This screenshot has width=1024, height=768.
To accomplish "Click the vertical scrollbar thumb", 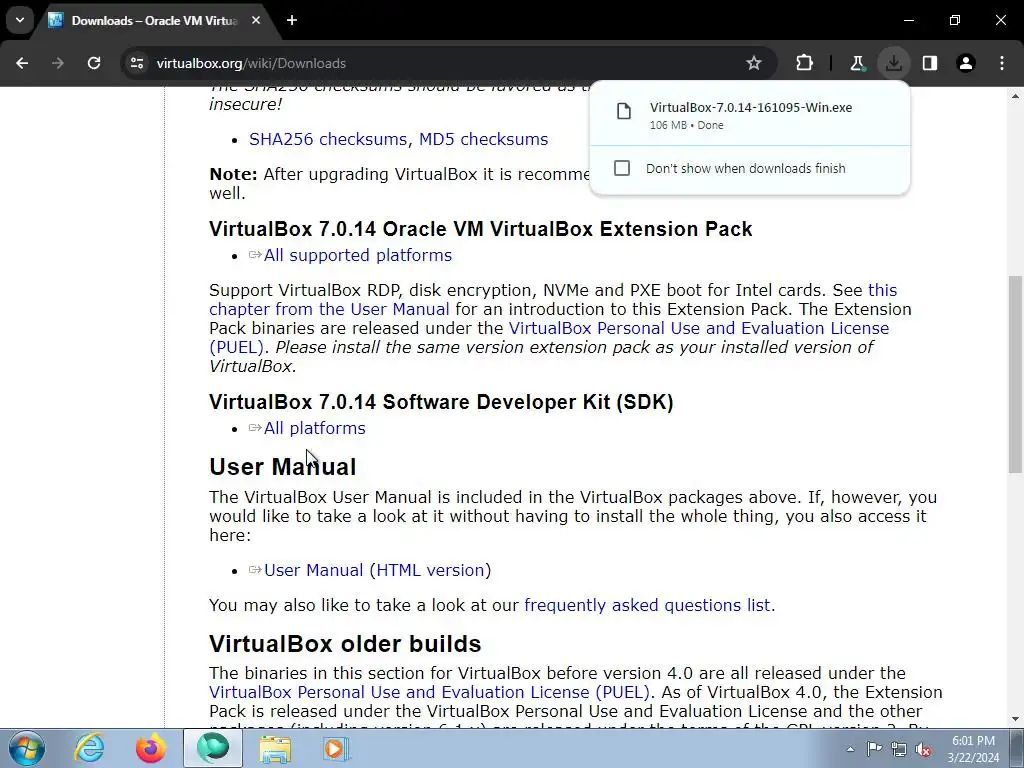I will pyautogui.click(x=1015, y=374).
